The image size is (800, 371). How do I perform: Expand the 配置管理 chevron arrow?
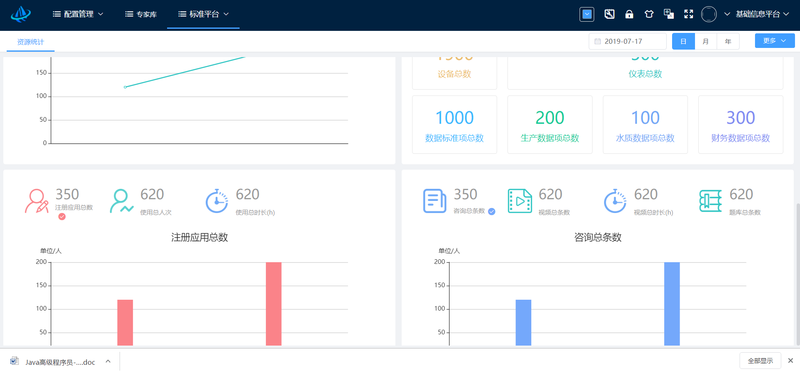click(101, 14)
